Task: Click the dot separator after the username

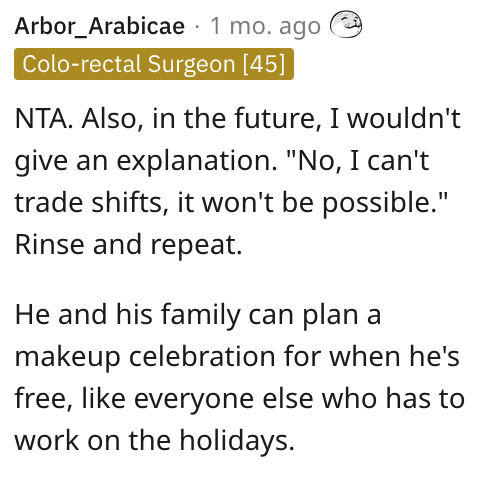Action: [197, 27]
